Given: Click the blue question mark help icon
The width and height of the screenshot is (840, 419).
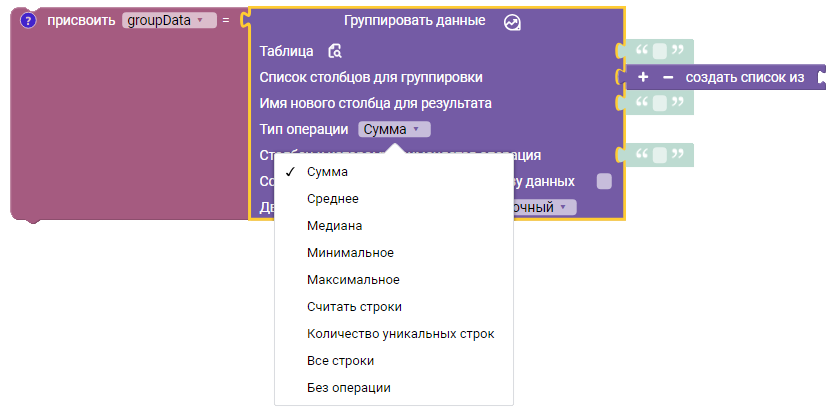Looking at the screenshot, I should pos(28,21).
